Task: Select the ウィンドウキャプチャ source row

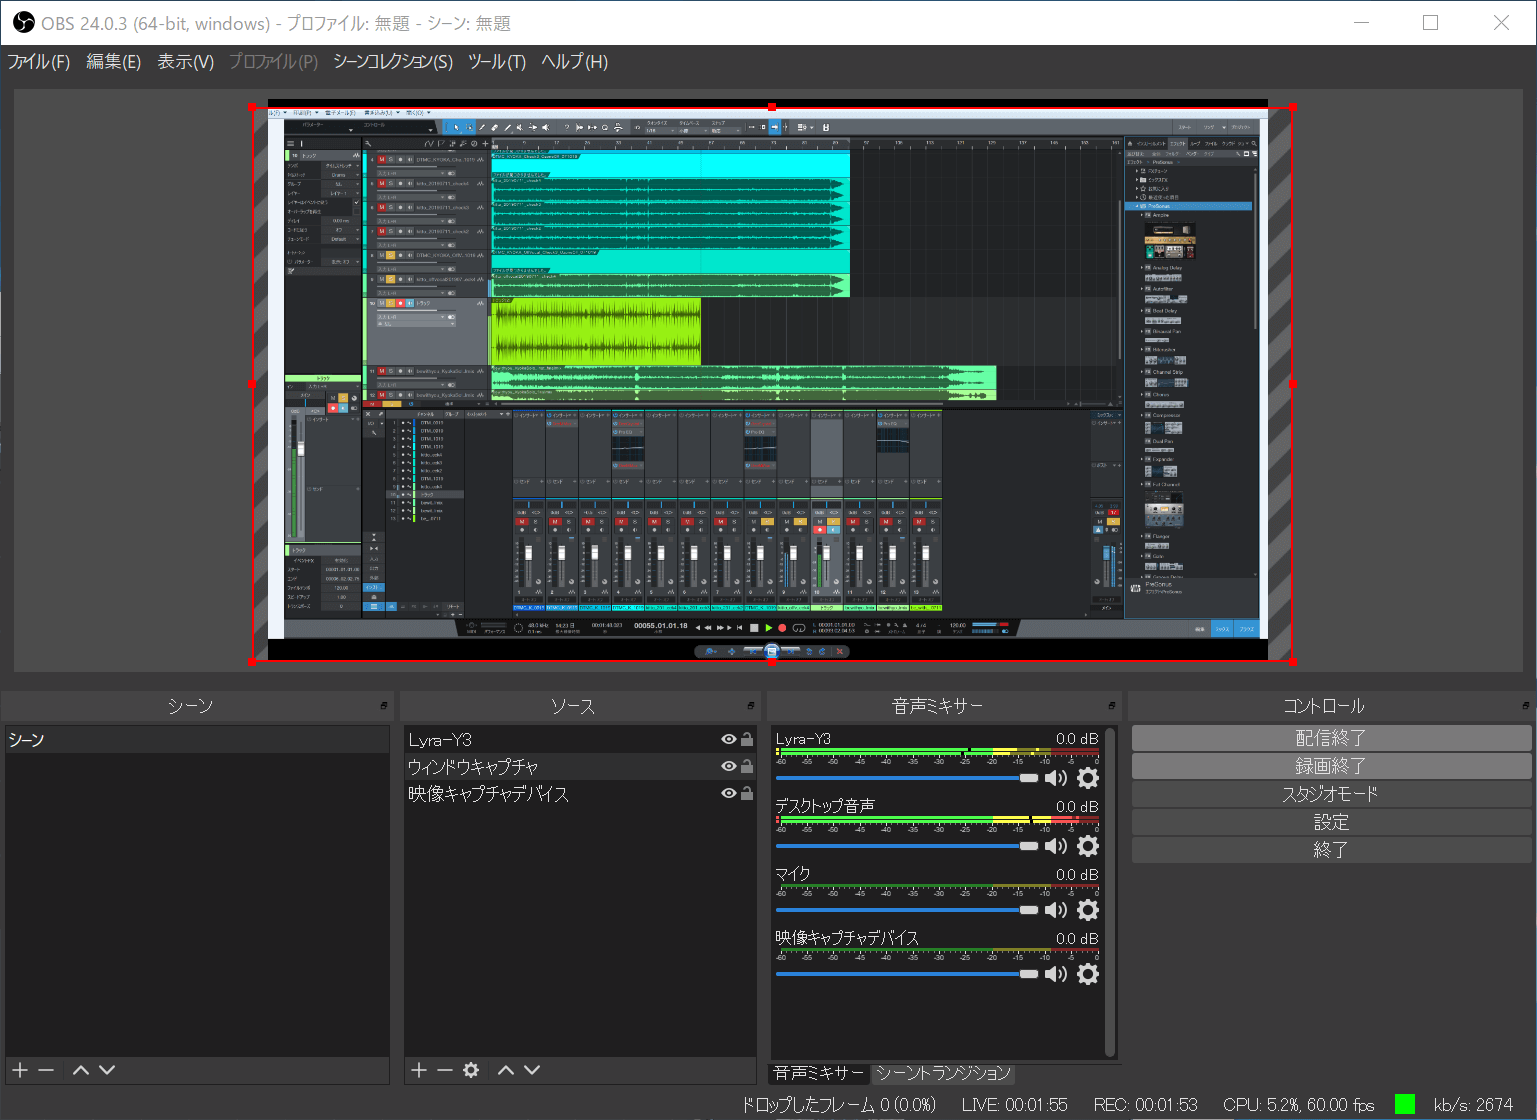Action: (580, 766)
